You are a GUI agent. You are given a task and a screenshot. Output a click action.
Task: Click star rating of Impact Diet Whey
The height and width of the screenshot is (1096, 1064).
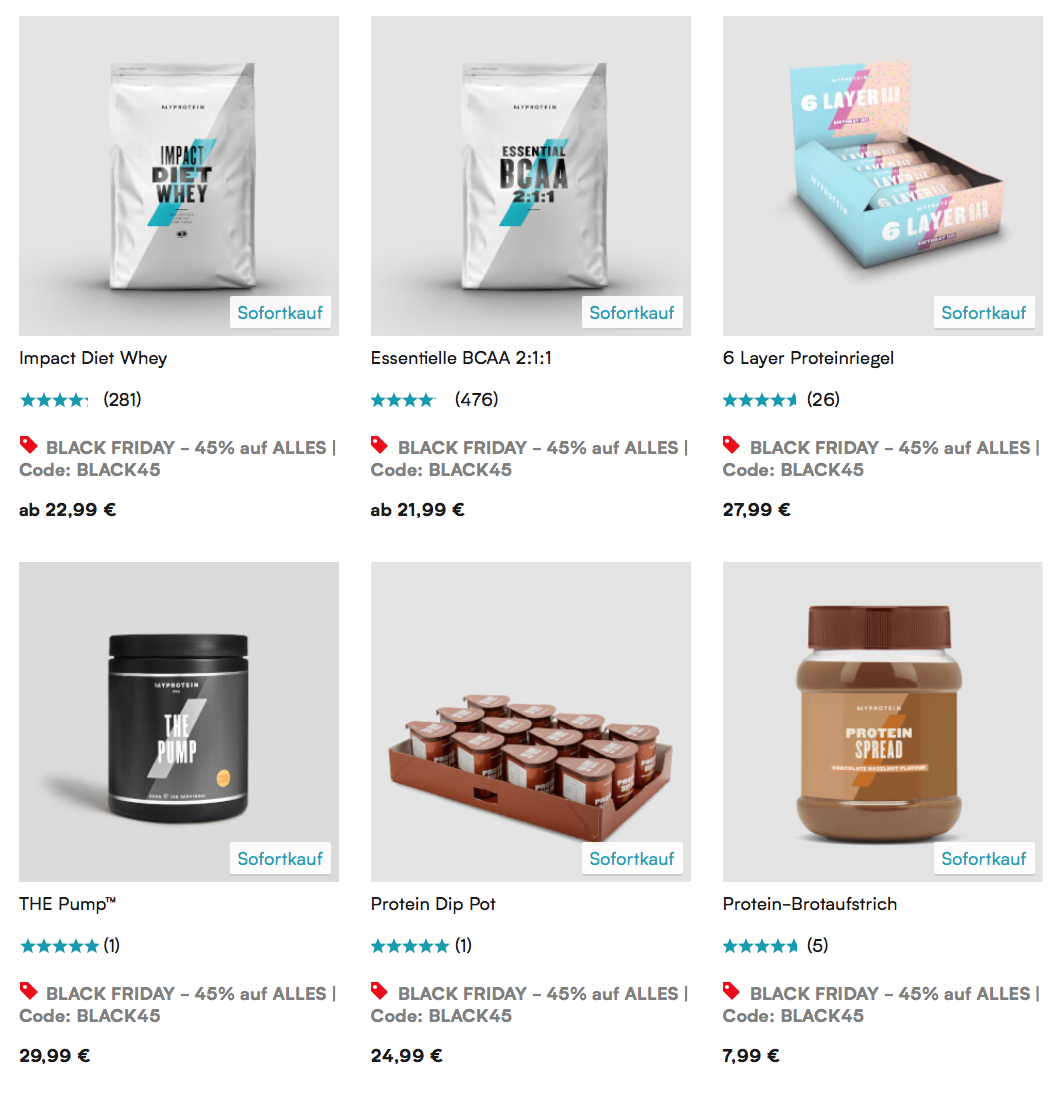coord(55,400)
